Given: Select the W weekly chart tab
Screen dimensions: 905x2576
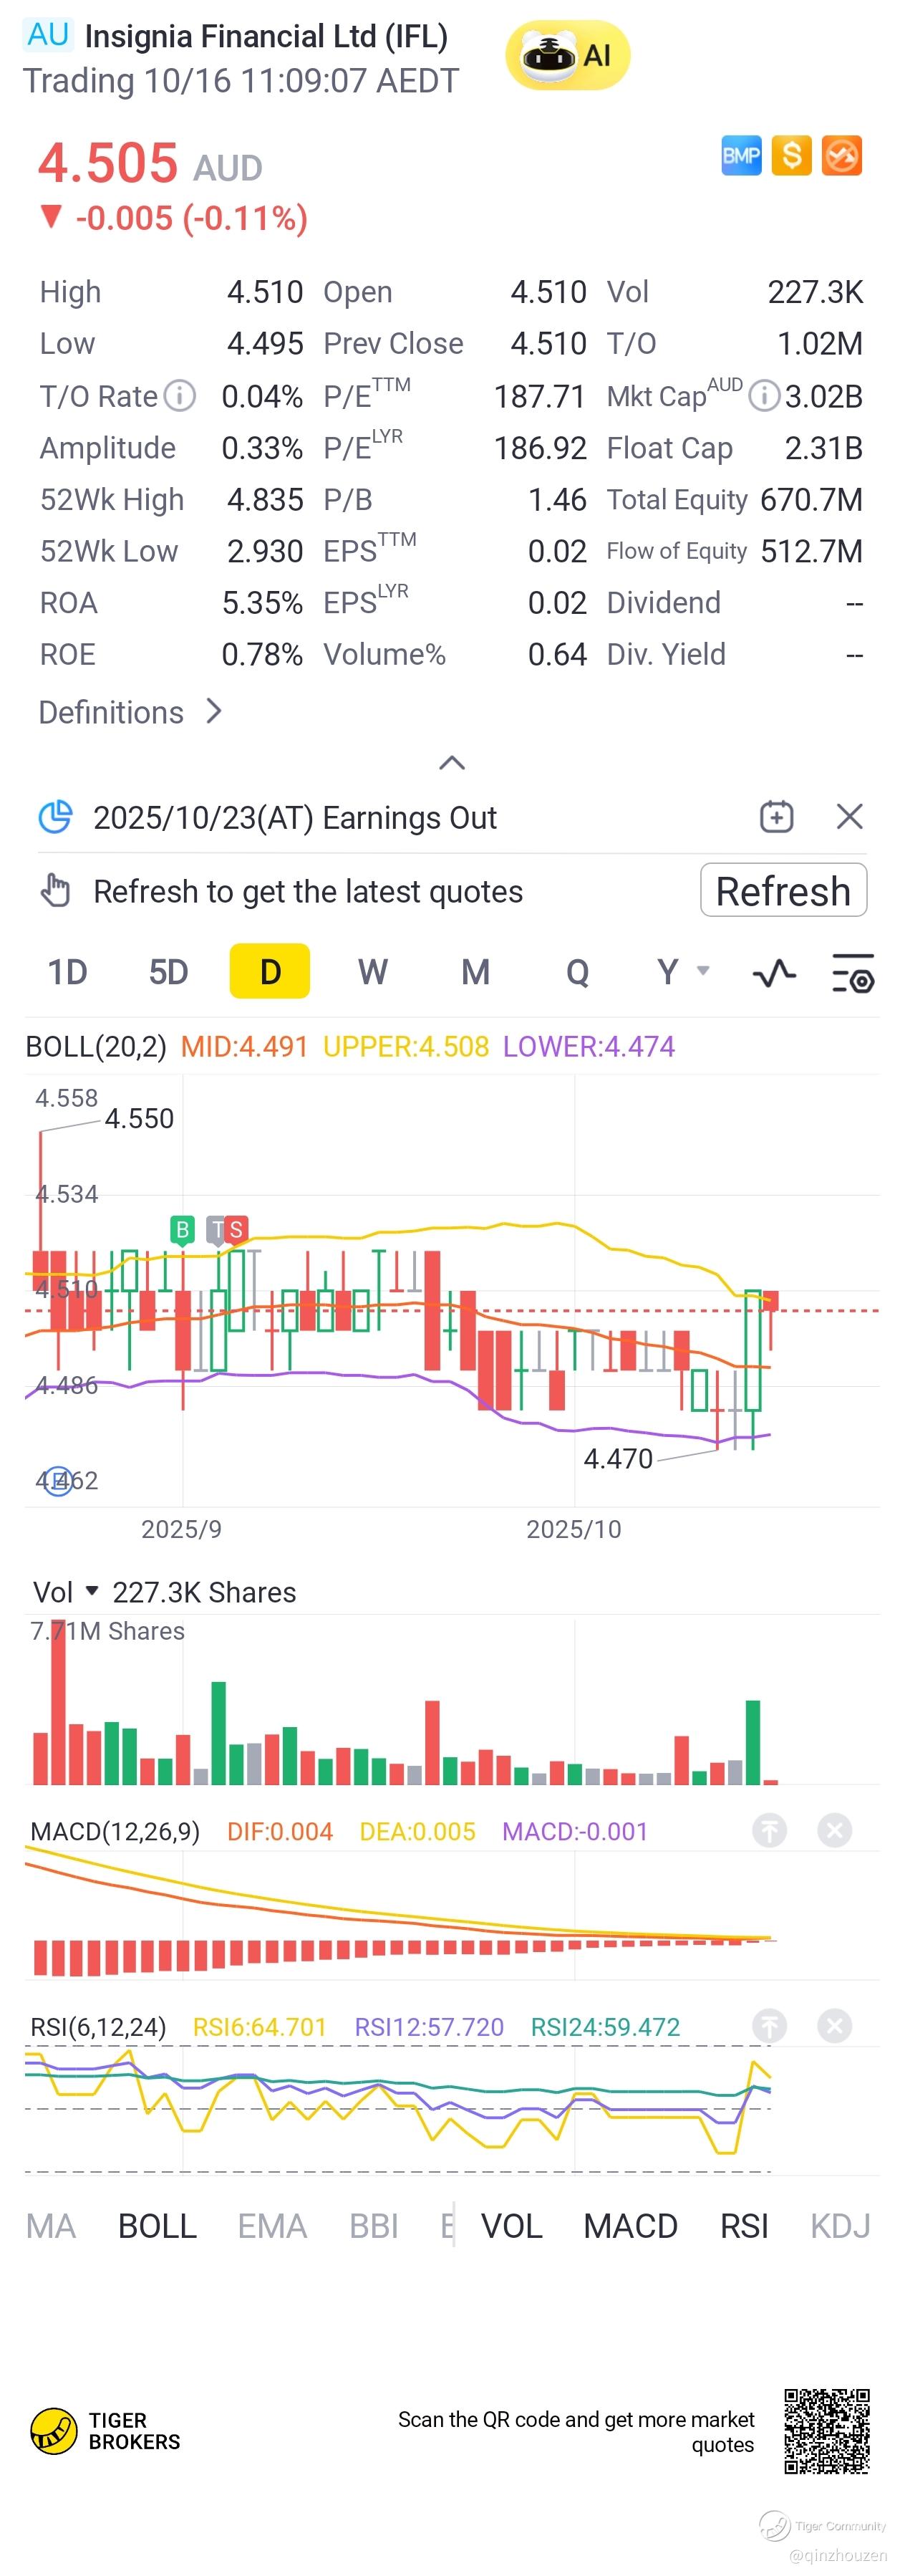Looking at the screenshot, I should (x=373, y=971).
